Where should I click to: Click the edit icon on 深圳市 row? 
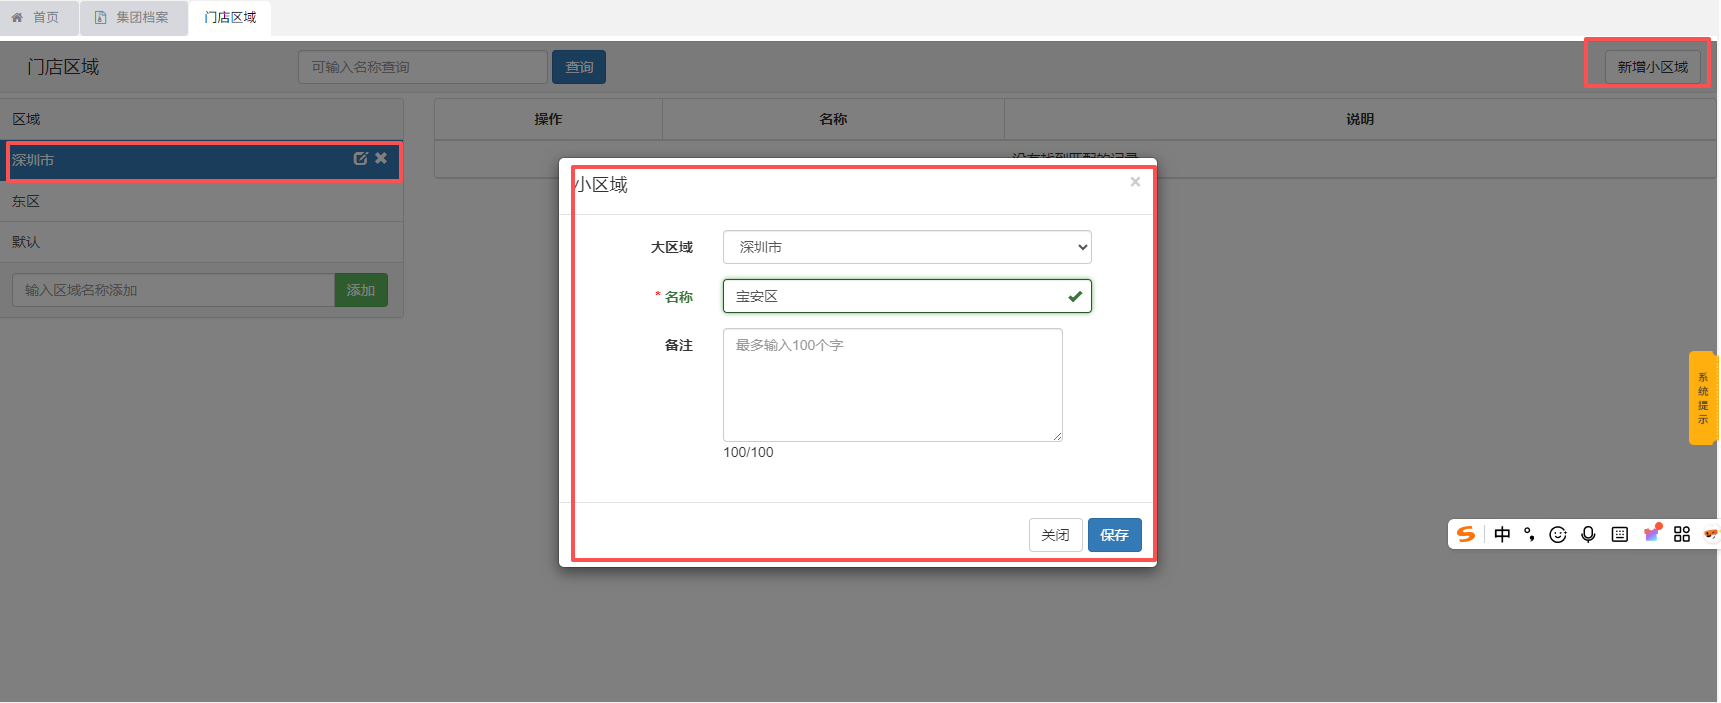tap(360, 159)
